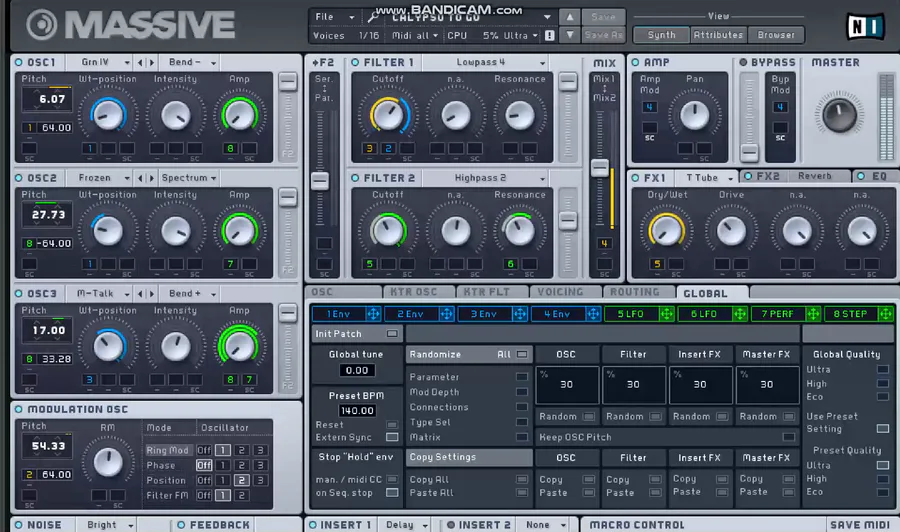Click the exclamation panic button
This screenshot has height=532, width=900.
[549, 36]
